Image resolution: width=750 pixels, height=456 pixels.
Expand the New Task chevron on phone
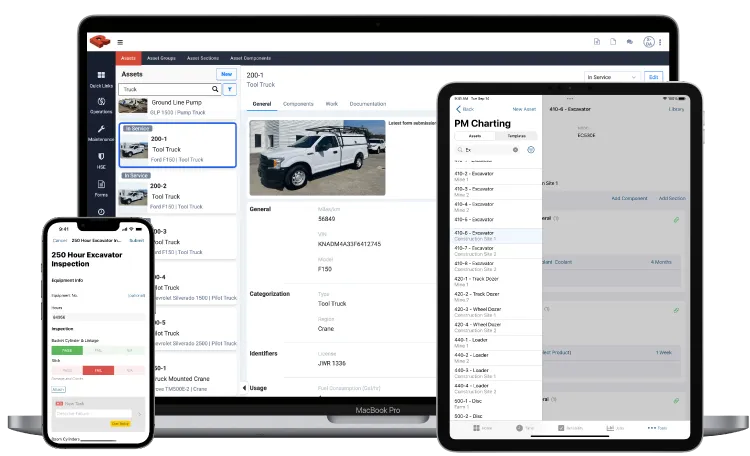point(139,414)
